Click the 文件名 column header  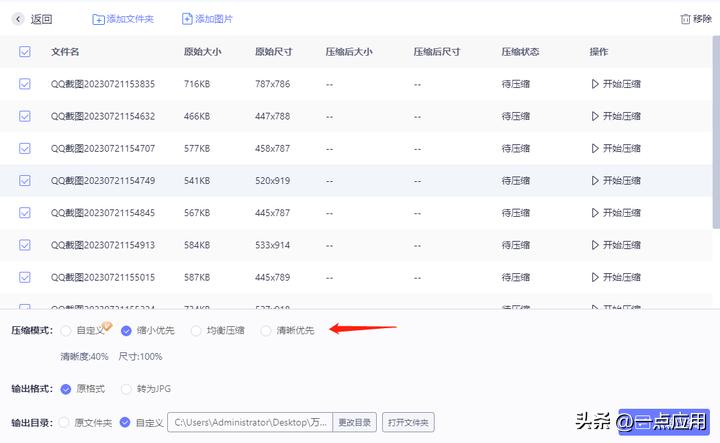pos(65,52)
